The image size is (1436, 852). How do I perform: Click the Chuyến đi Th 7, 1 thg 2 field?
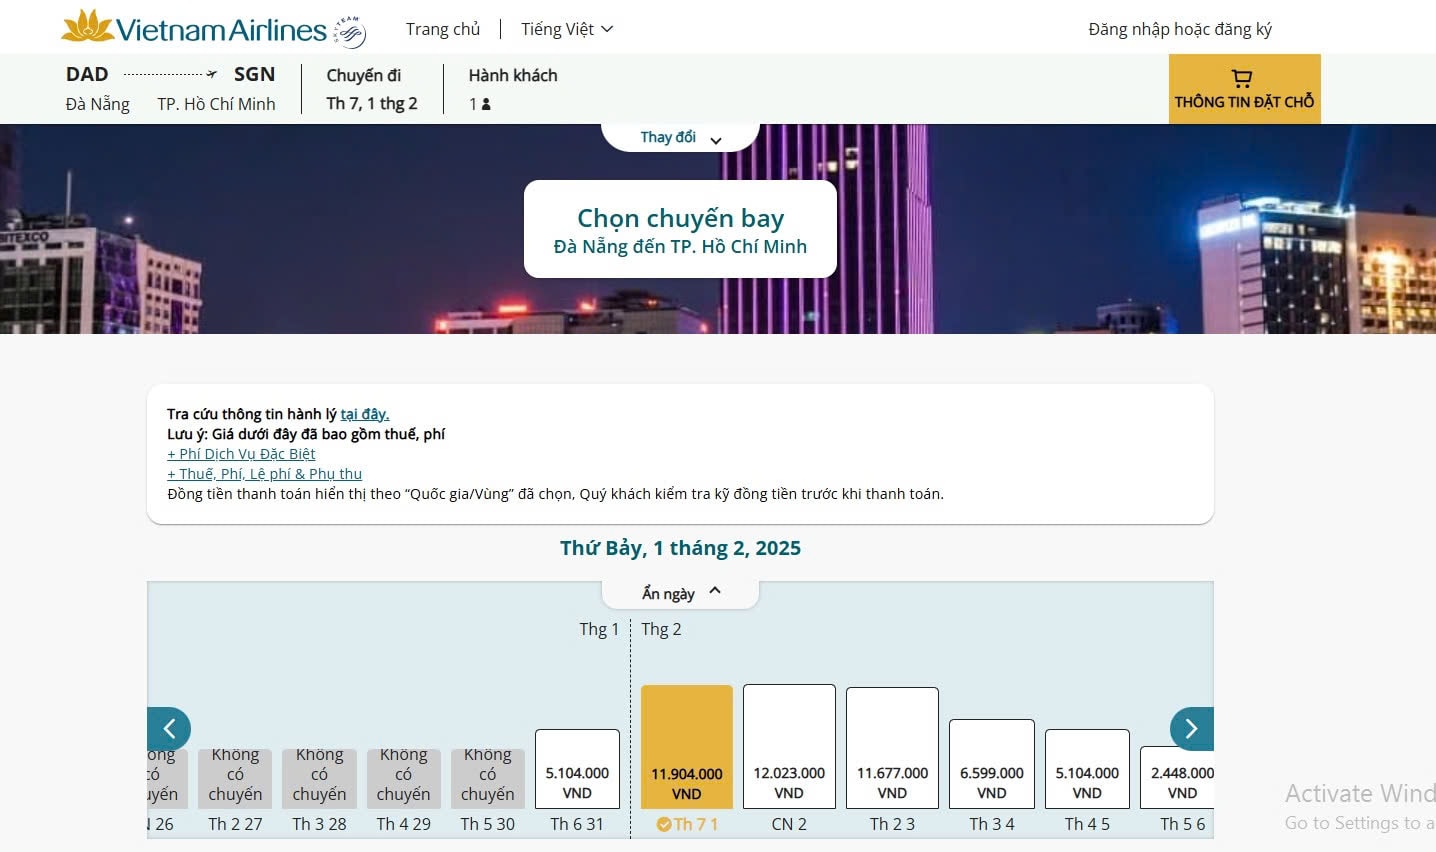[372, 89]
